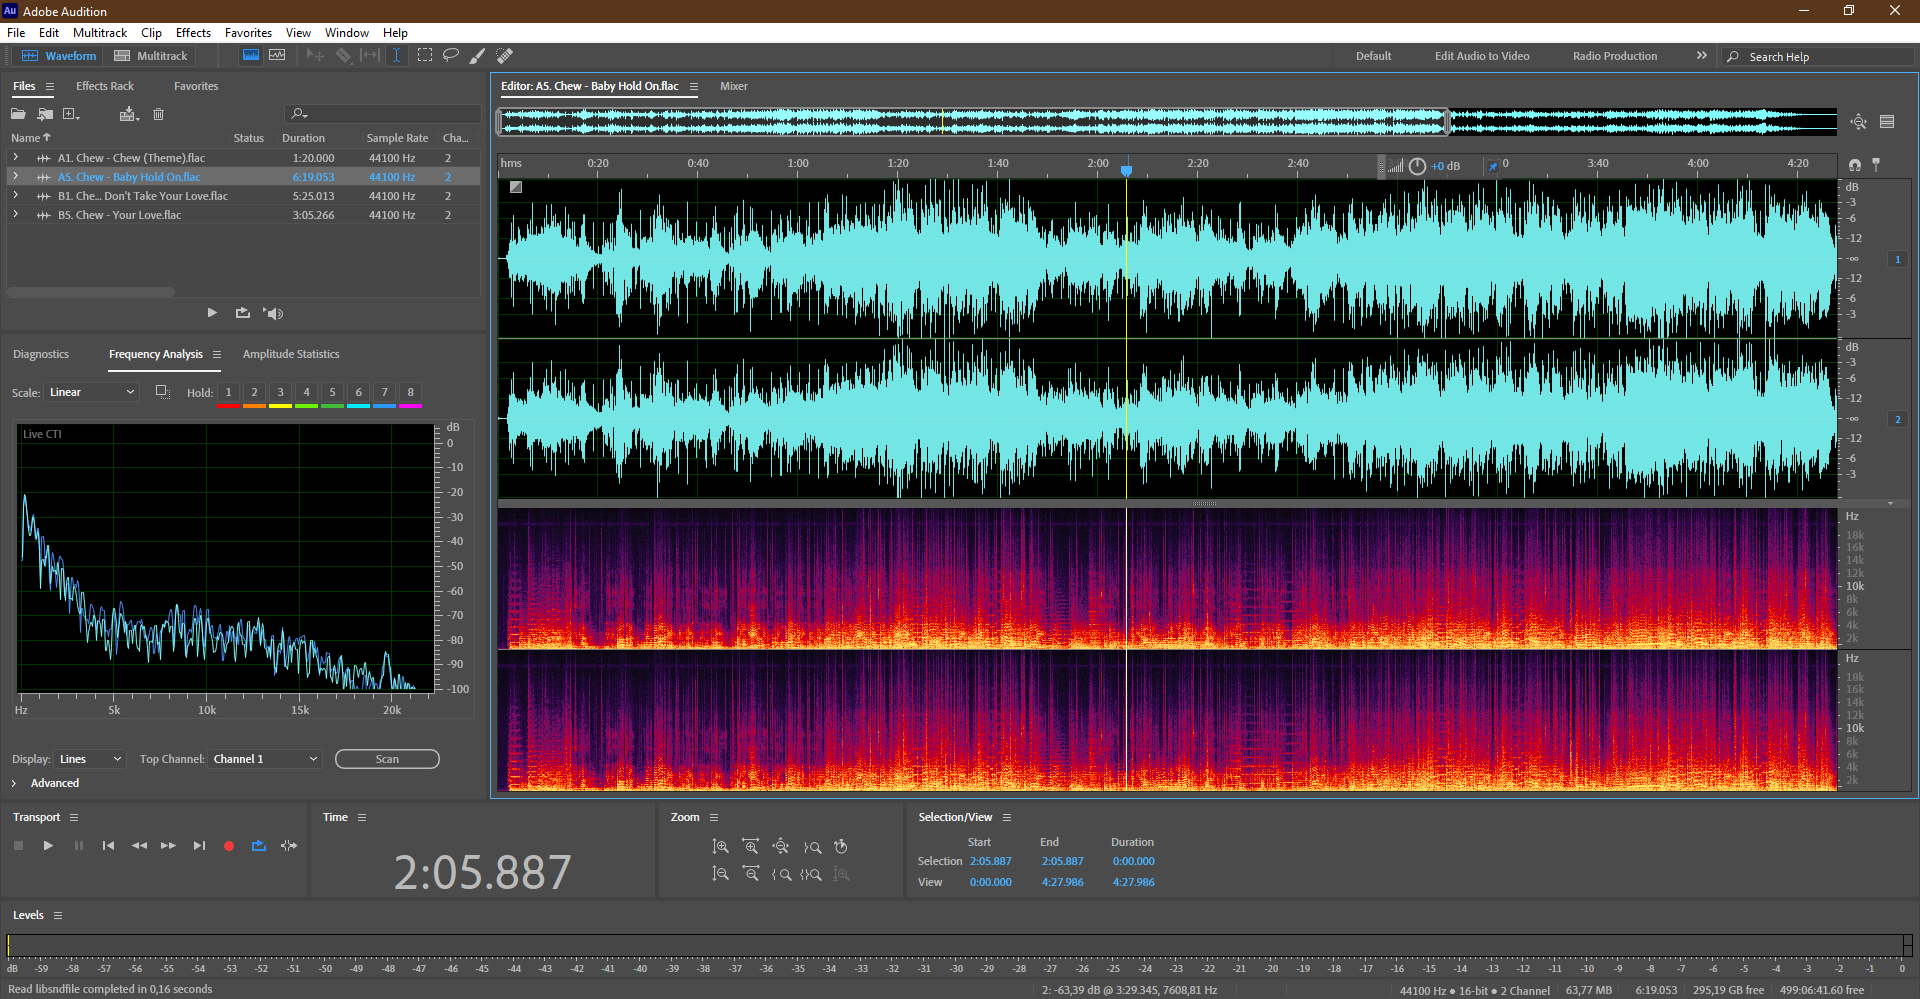
Task: Click the Files panel search field
Action: [383, 114]
